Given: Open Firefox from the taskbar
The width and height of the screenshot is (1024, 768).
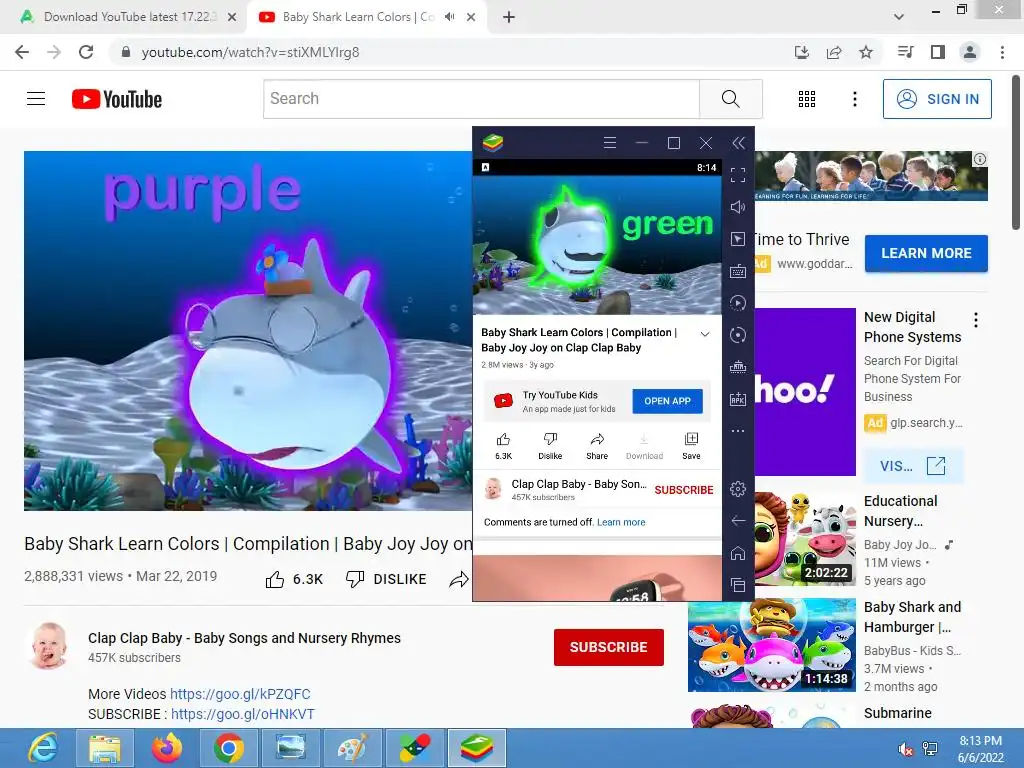Looking at the screenshot, I should tap(167, 748).
